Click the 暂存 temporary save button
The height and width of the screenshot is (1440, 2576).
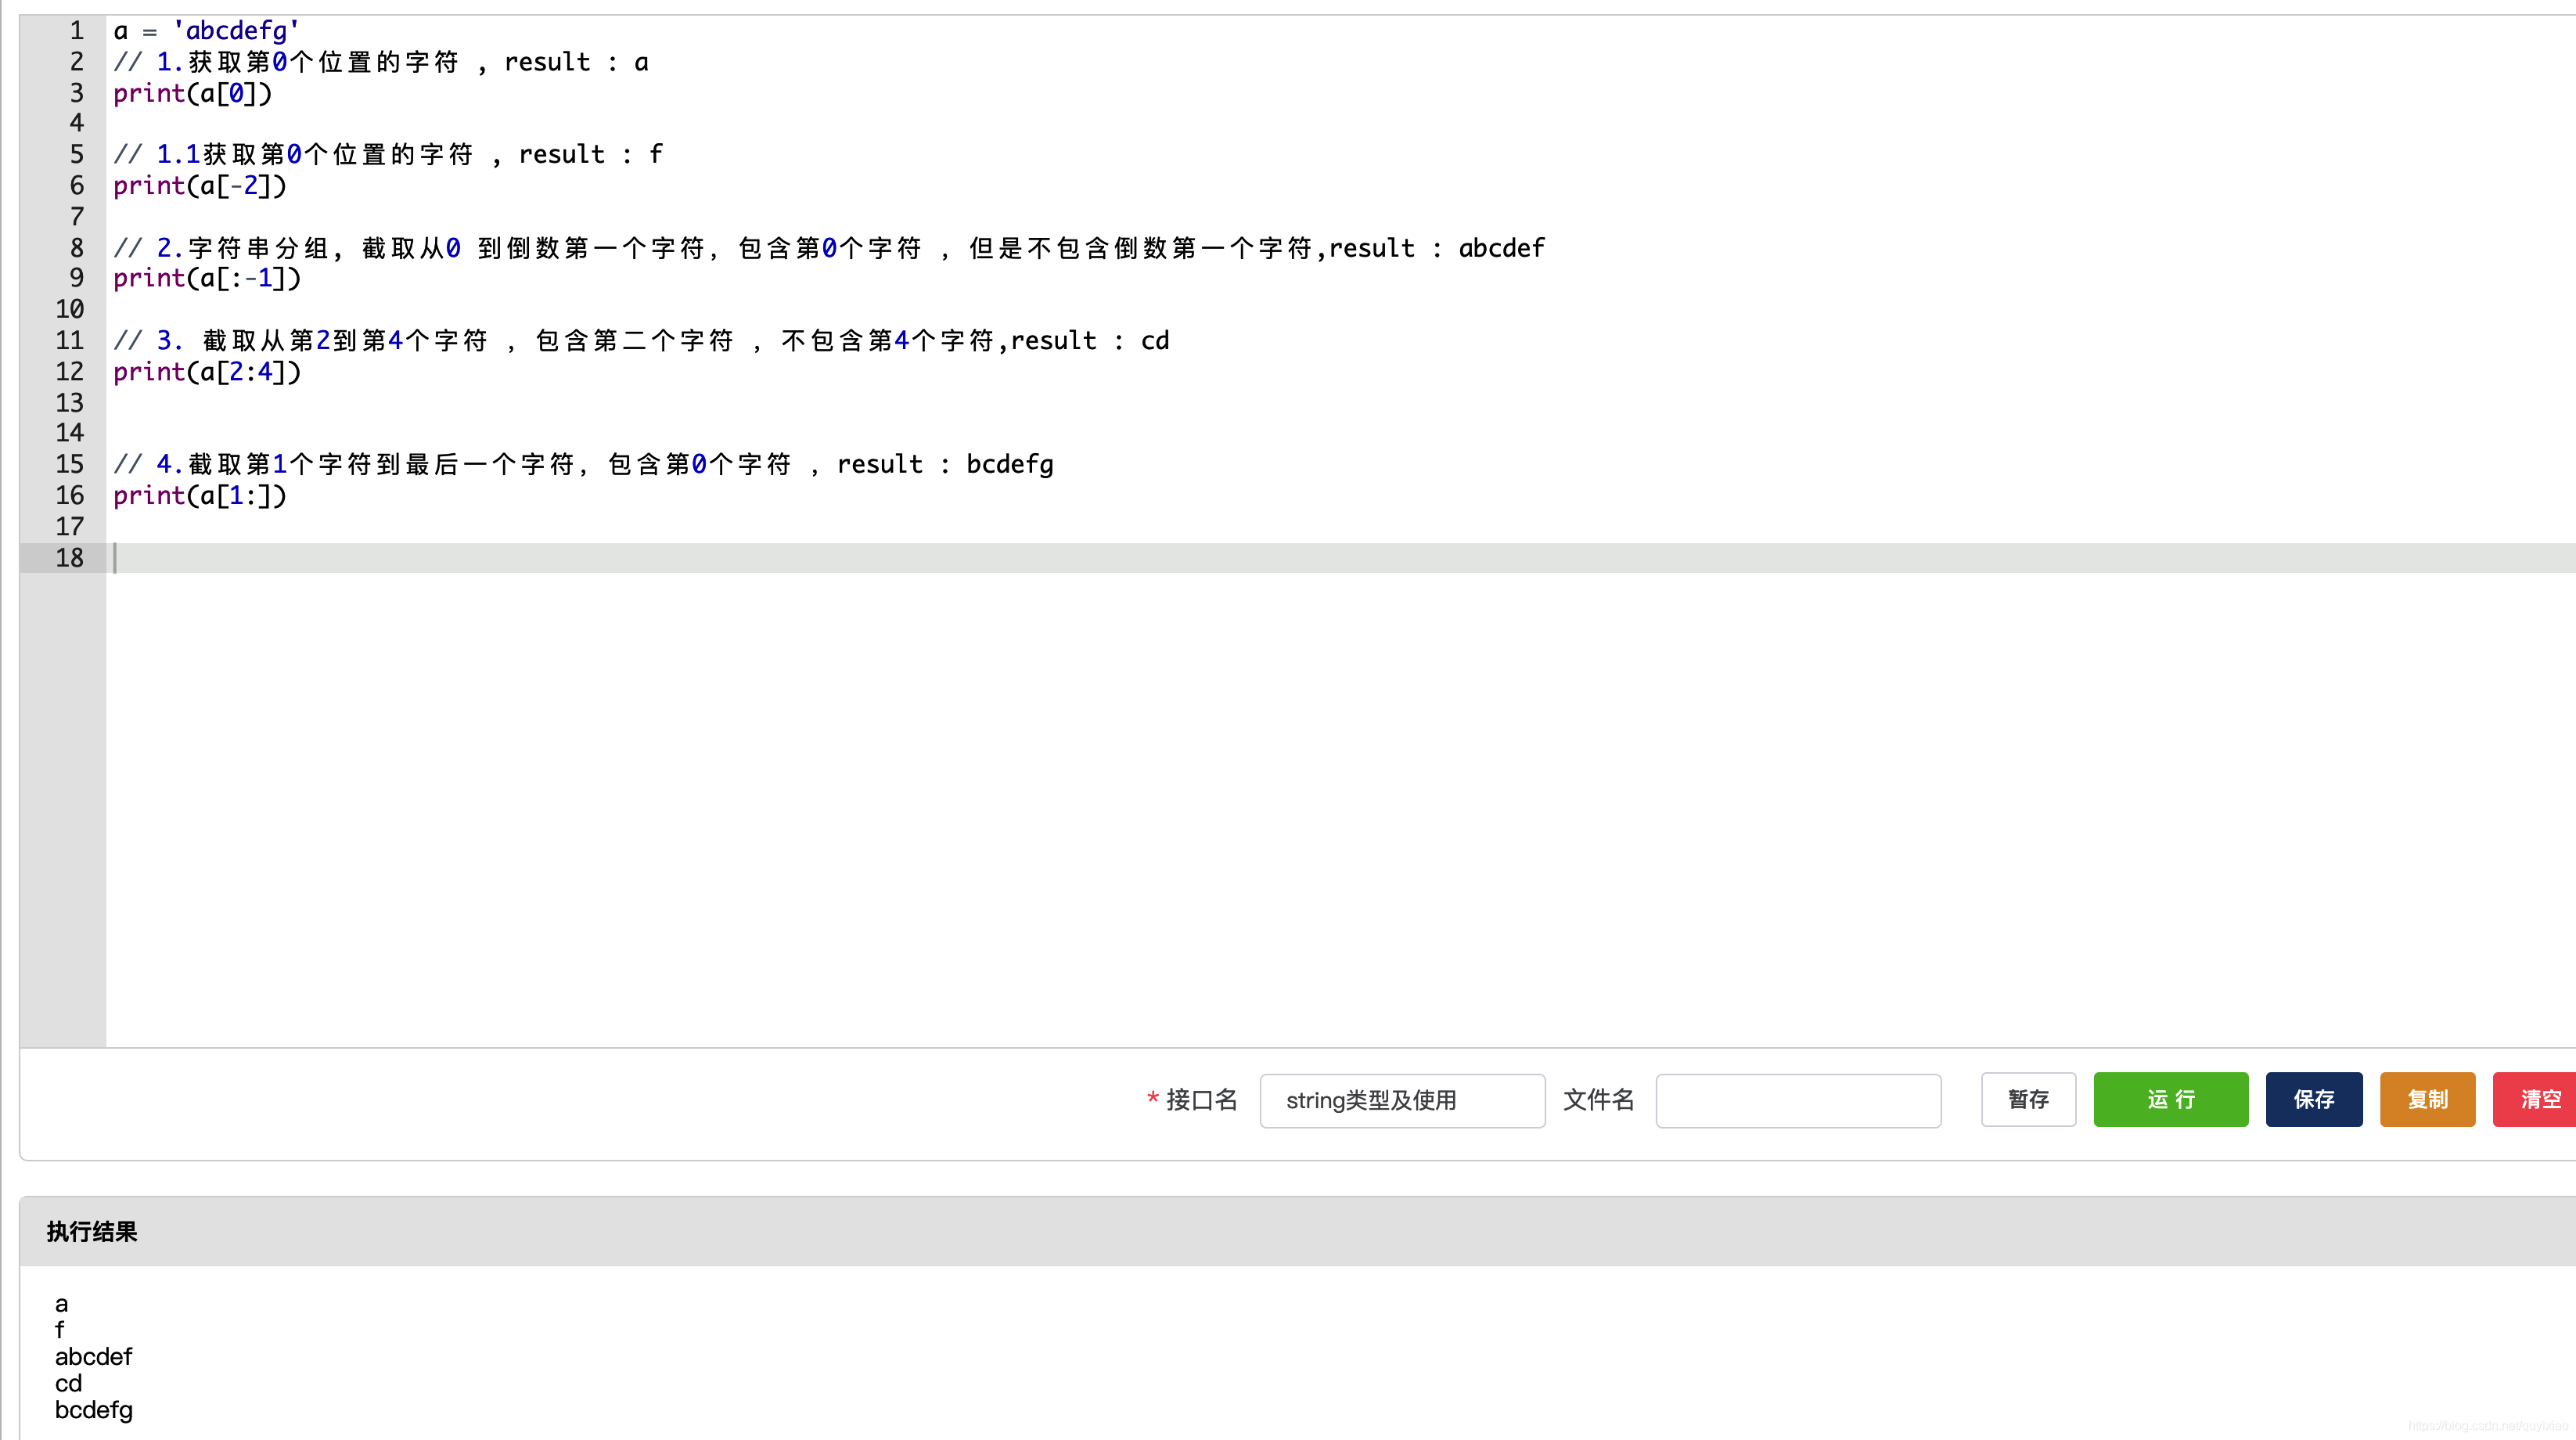(x=2028, y=1099)
